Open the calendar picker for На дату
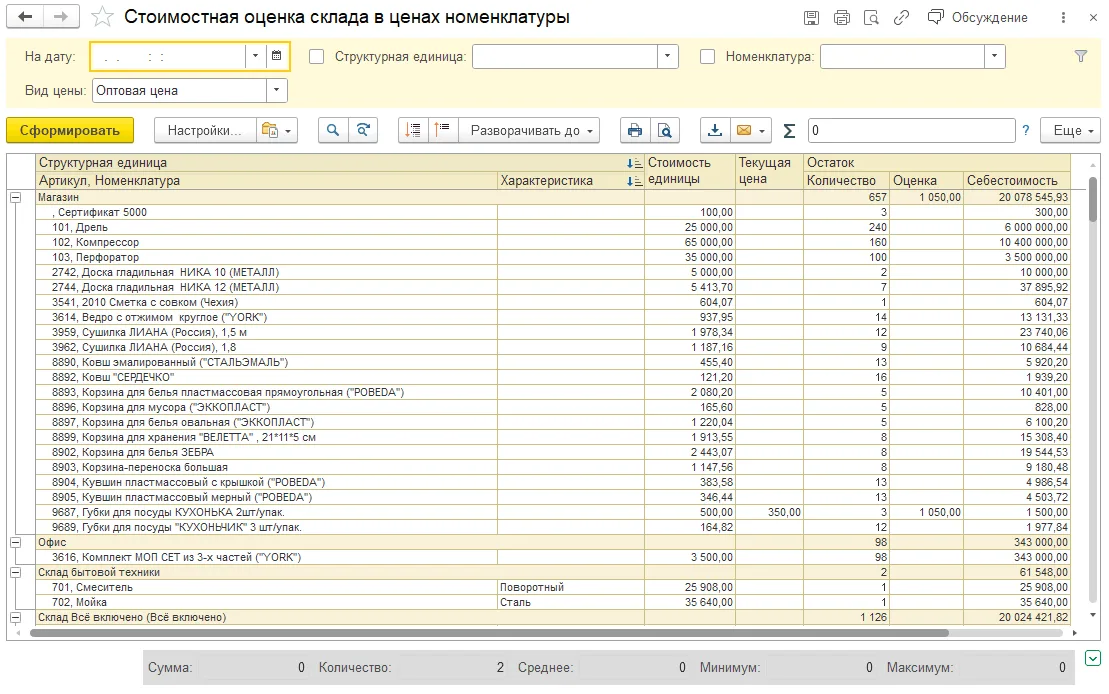 click(277, 56)
